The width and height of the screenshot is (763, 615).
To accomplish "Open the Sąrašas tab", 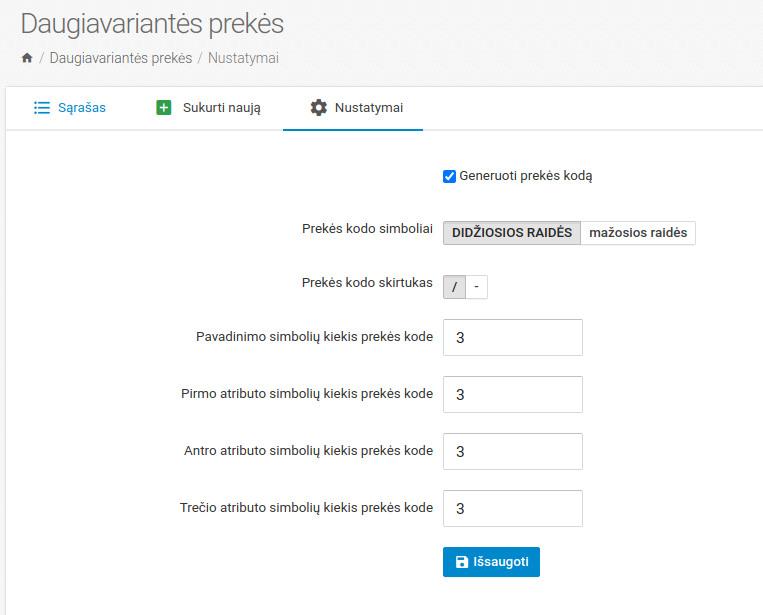I will pyautogui.click(x=82, y=107).
